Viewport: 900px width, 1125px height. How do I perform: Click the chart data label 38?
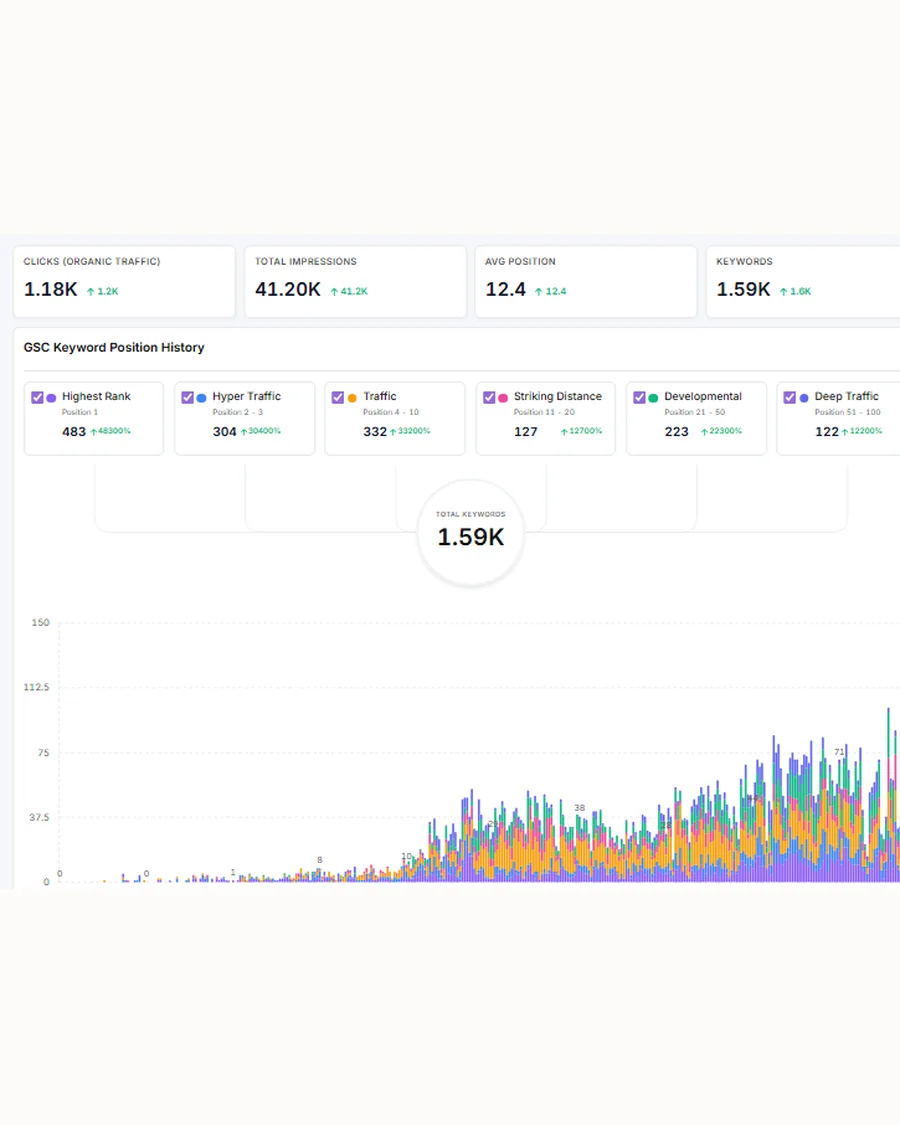point(579,807)
